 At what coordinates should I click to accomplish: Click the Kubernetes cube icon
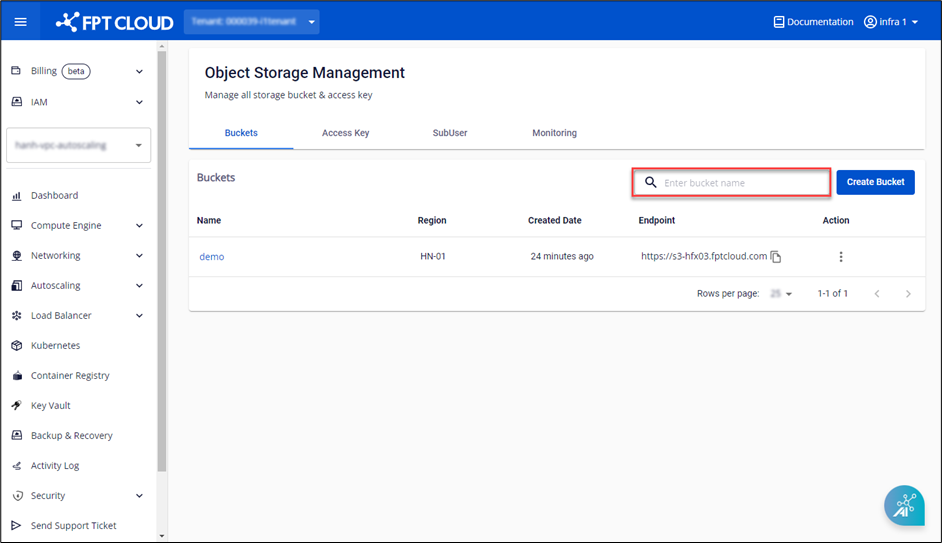(17, 345)
